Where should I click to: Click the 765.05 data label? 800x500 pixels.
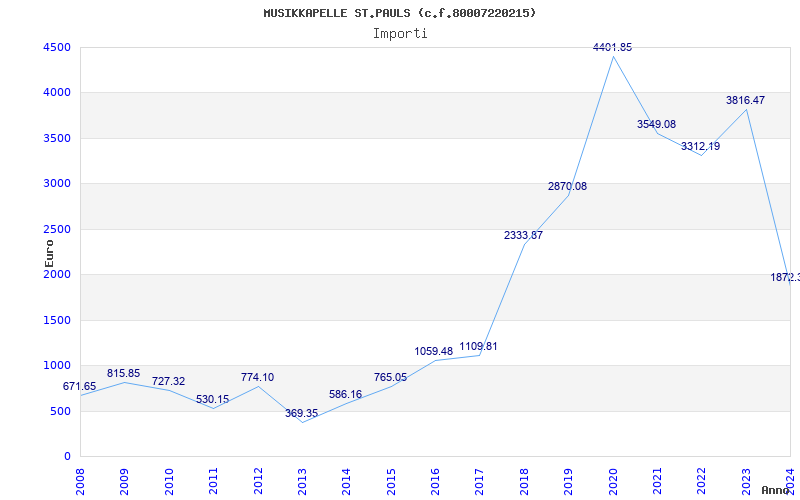point(390,378)
